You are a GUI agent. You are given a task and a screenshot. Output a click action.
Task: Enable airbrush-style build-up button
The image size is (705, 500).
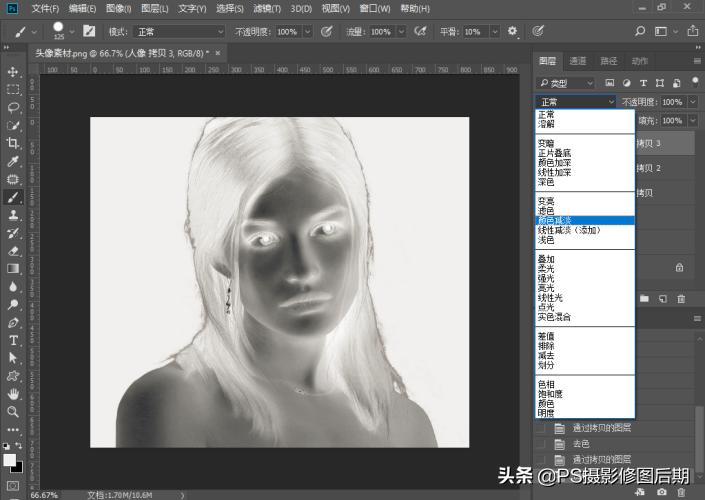(420, 31)
